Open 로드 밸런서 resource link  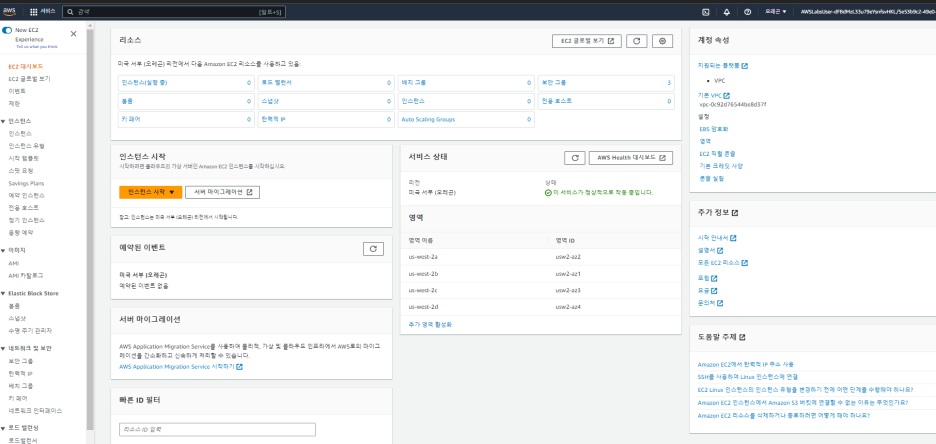tap(276, 82)
